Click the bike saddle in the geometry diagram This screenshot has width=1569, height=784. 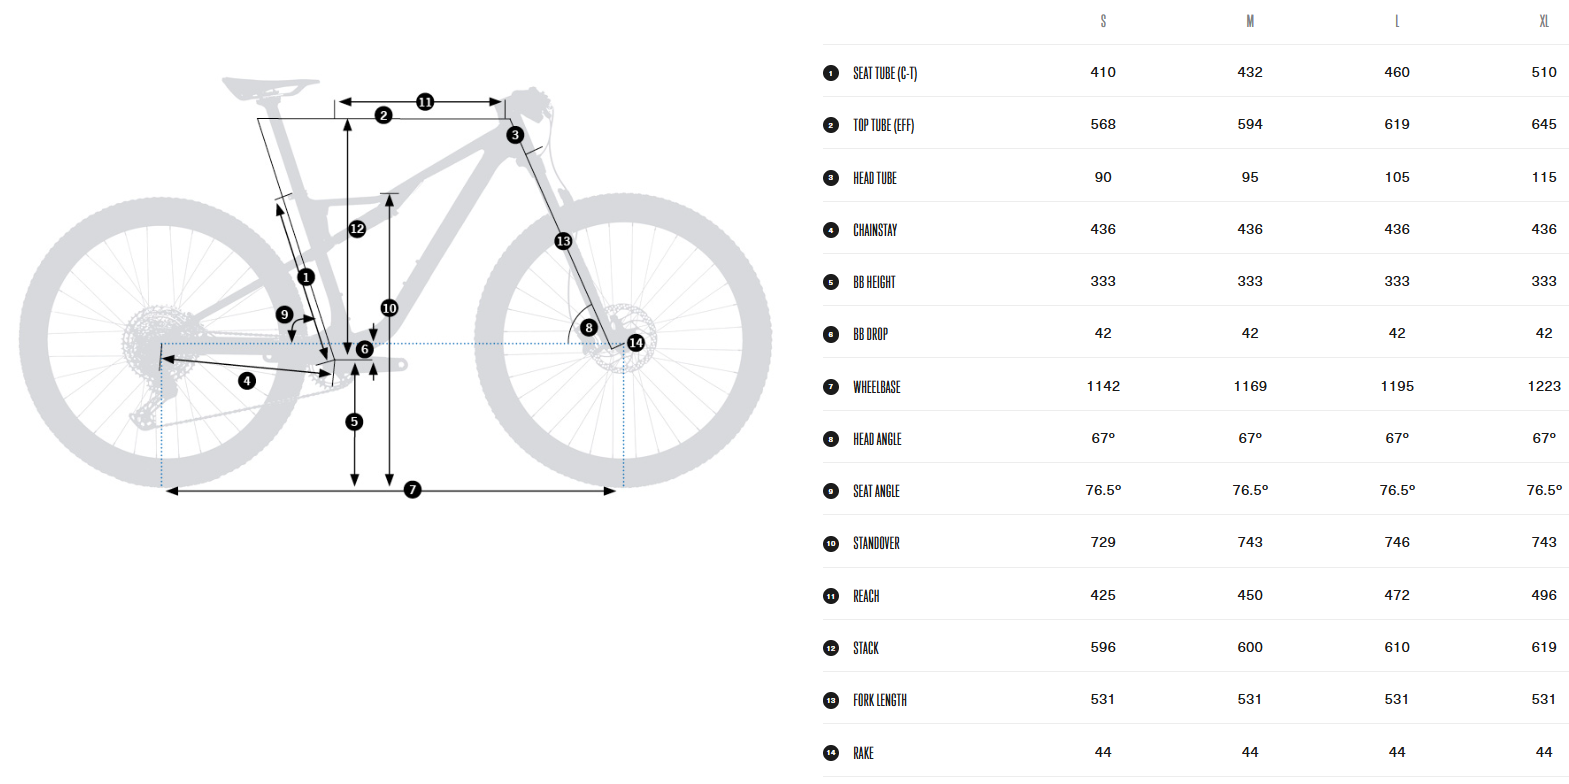pyautogui.click(x=268, y=87)
